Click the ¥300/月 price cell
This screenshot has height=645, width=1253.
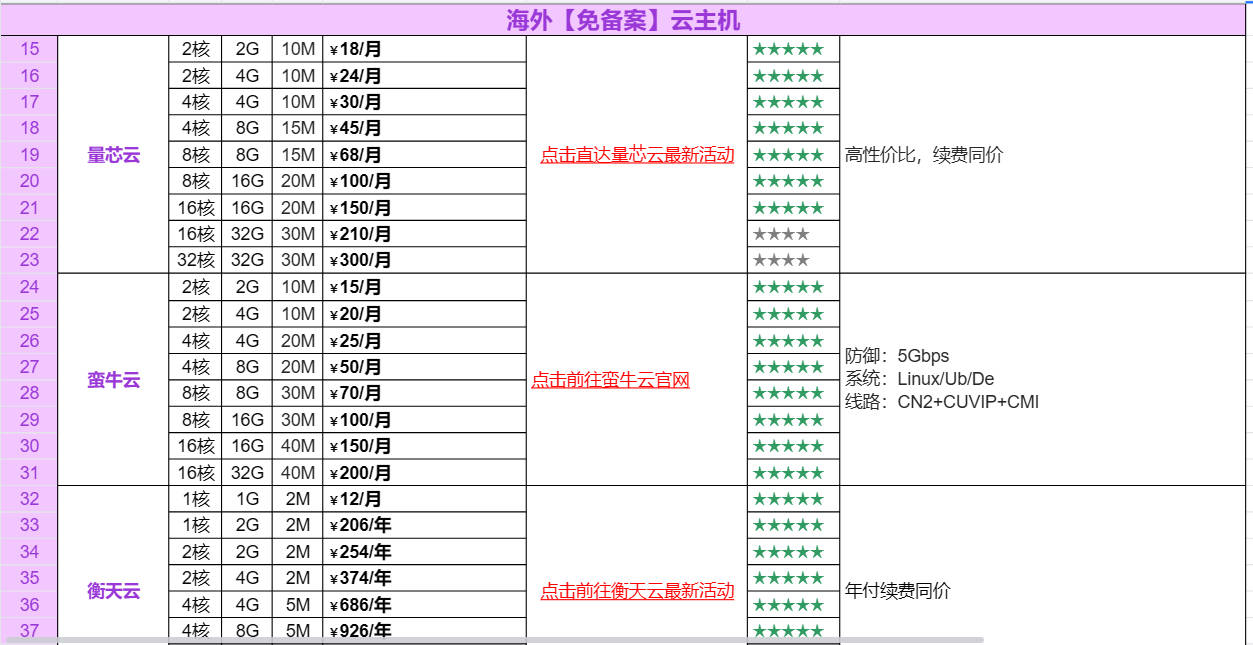tap(424, 260)
